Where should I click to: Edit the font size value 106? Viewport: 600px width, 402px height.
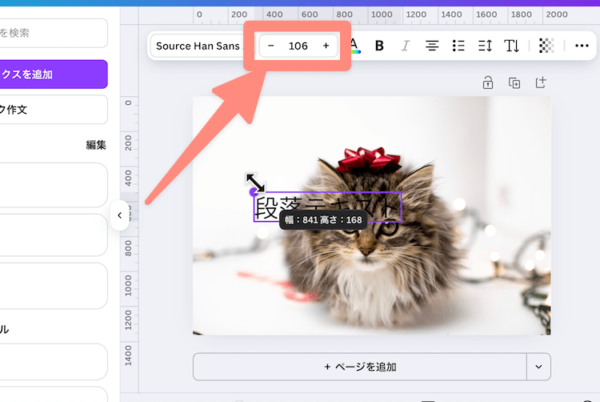tap(298, 46)
